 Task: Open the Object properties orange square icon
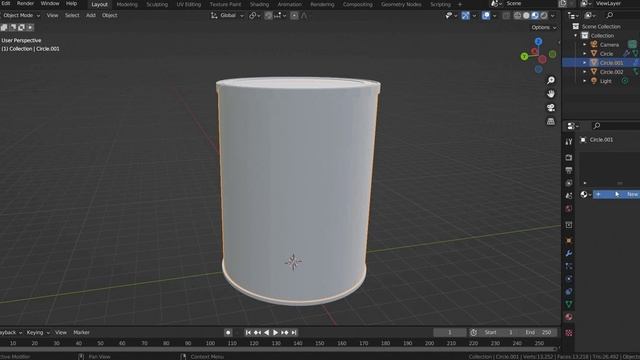pyautogui.click(x=569, y=240)
